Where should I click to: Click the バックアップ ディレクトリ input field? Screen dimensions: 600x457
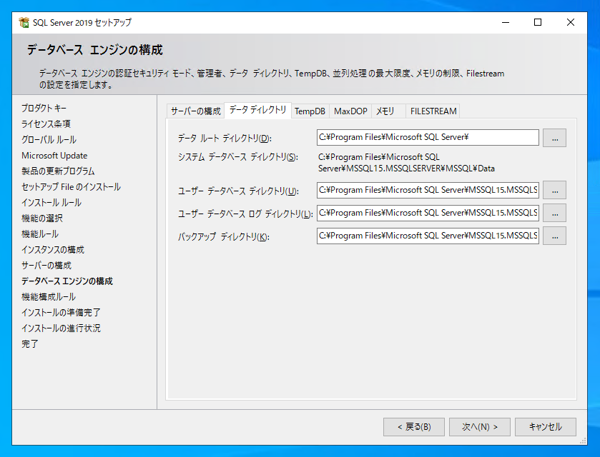click(x=428, y=236)
